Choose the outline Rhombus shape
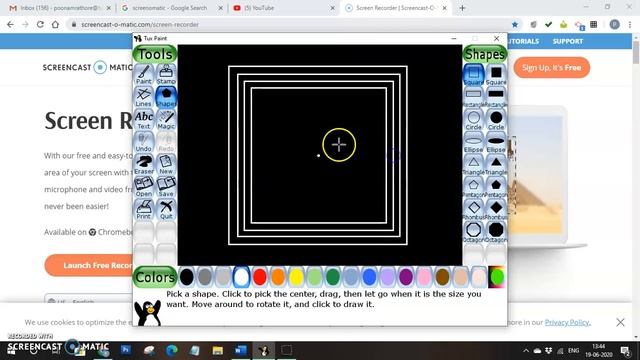Screen dimensions: 640x360 [x=473, y=209]
